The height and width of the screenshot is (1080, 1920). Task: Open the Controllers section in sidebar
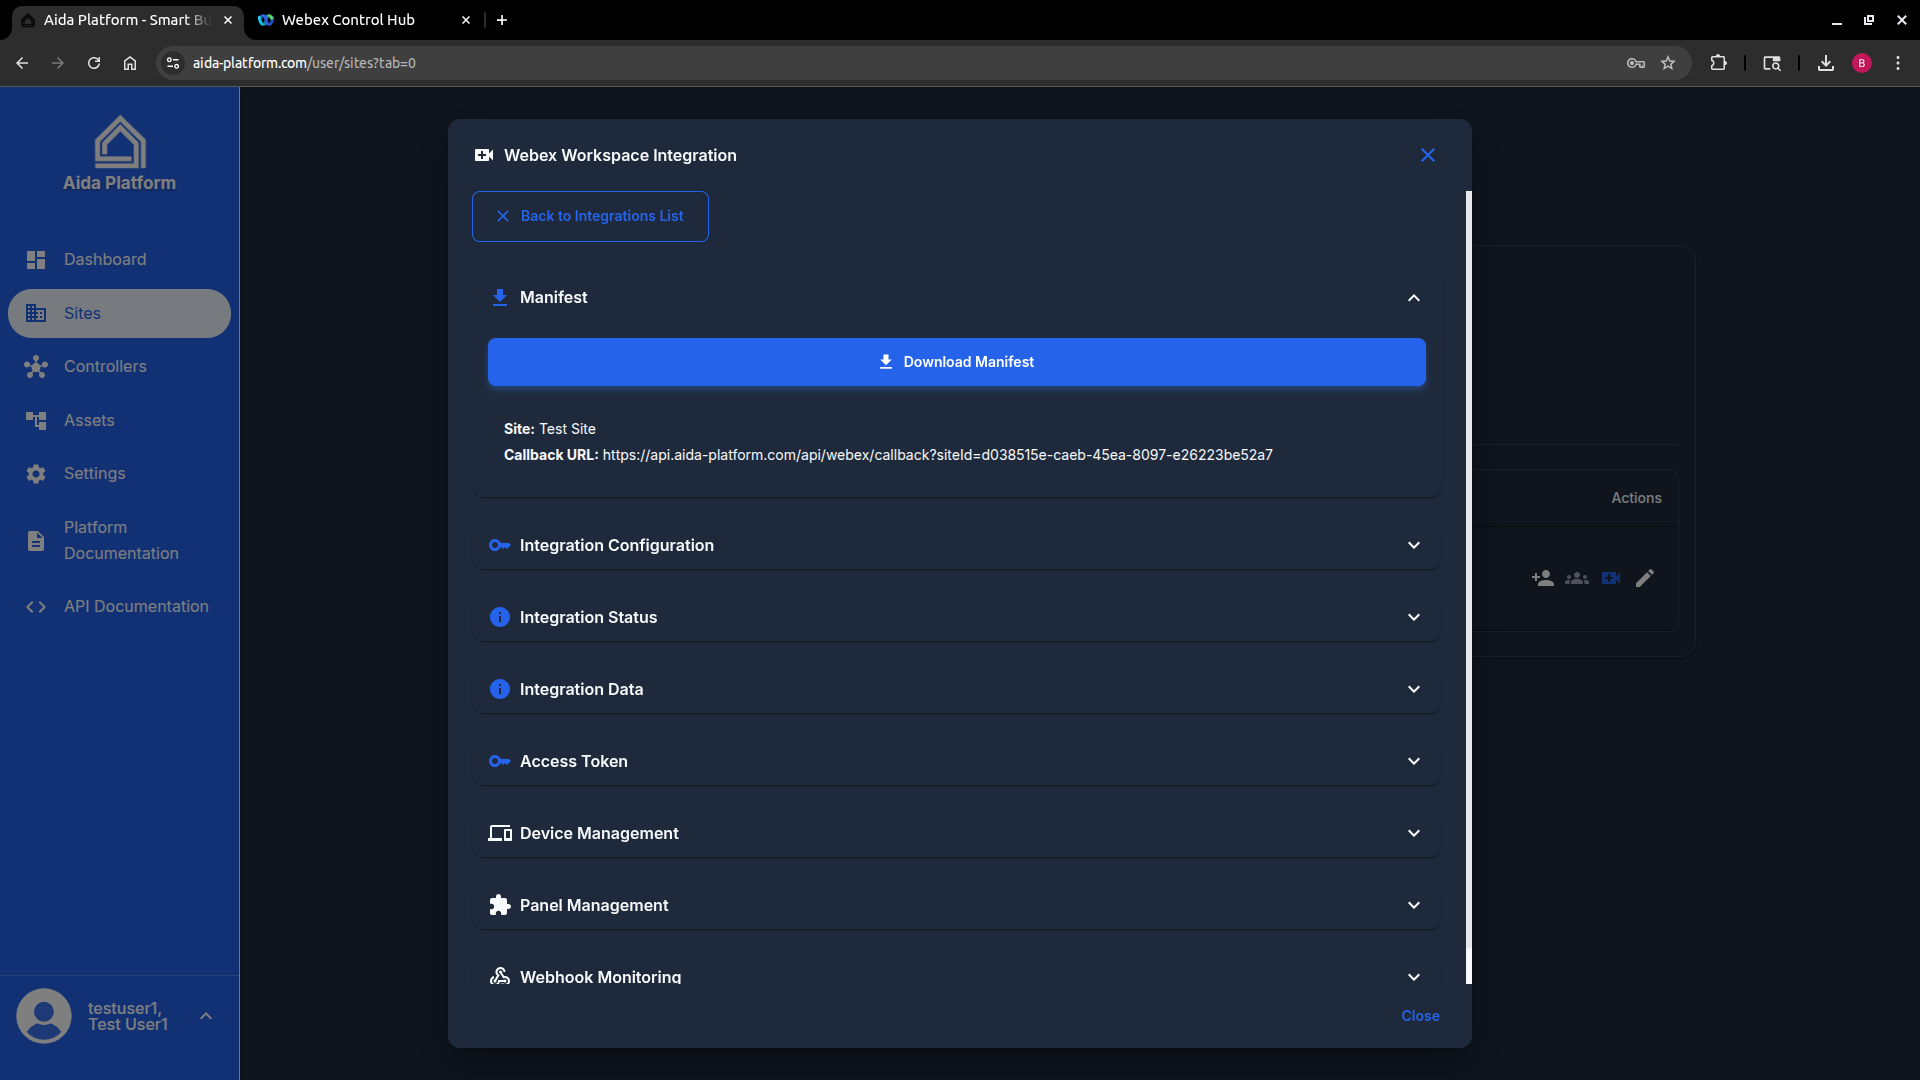tap(104, 366)
